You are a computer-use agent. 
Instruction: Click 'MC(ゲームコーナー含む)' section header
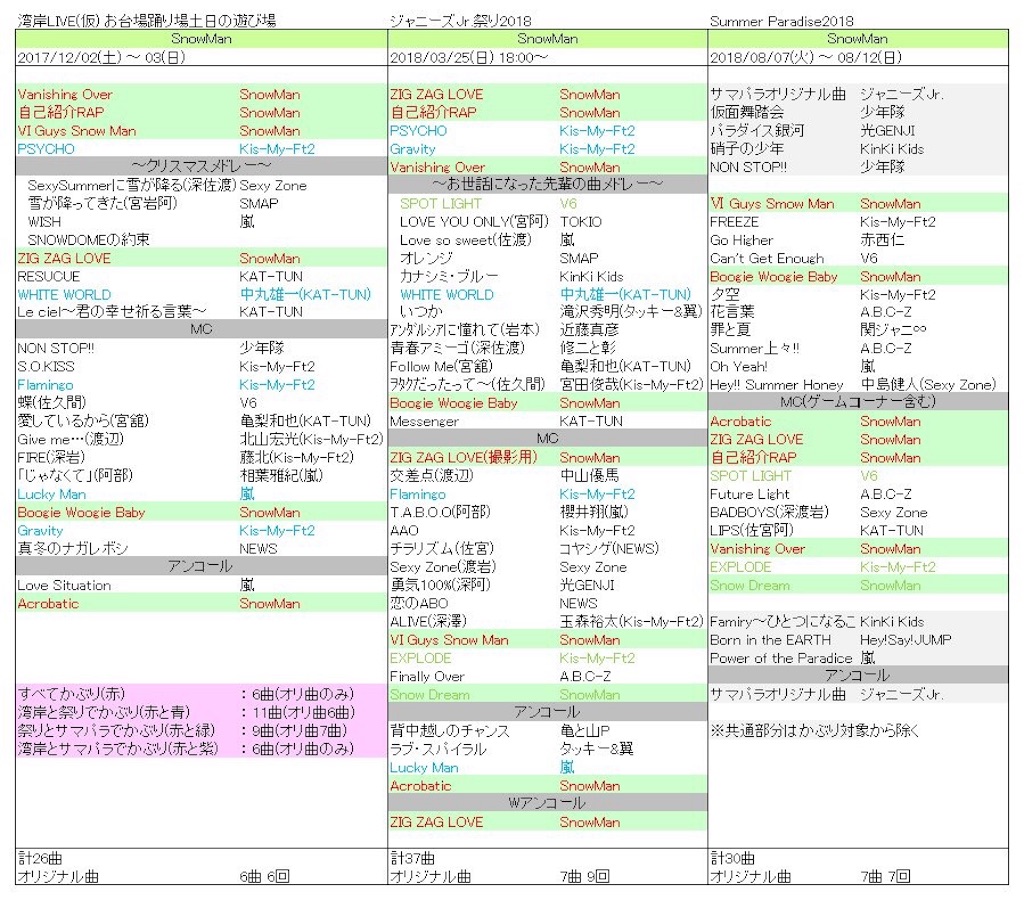point(858,402)
